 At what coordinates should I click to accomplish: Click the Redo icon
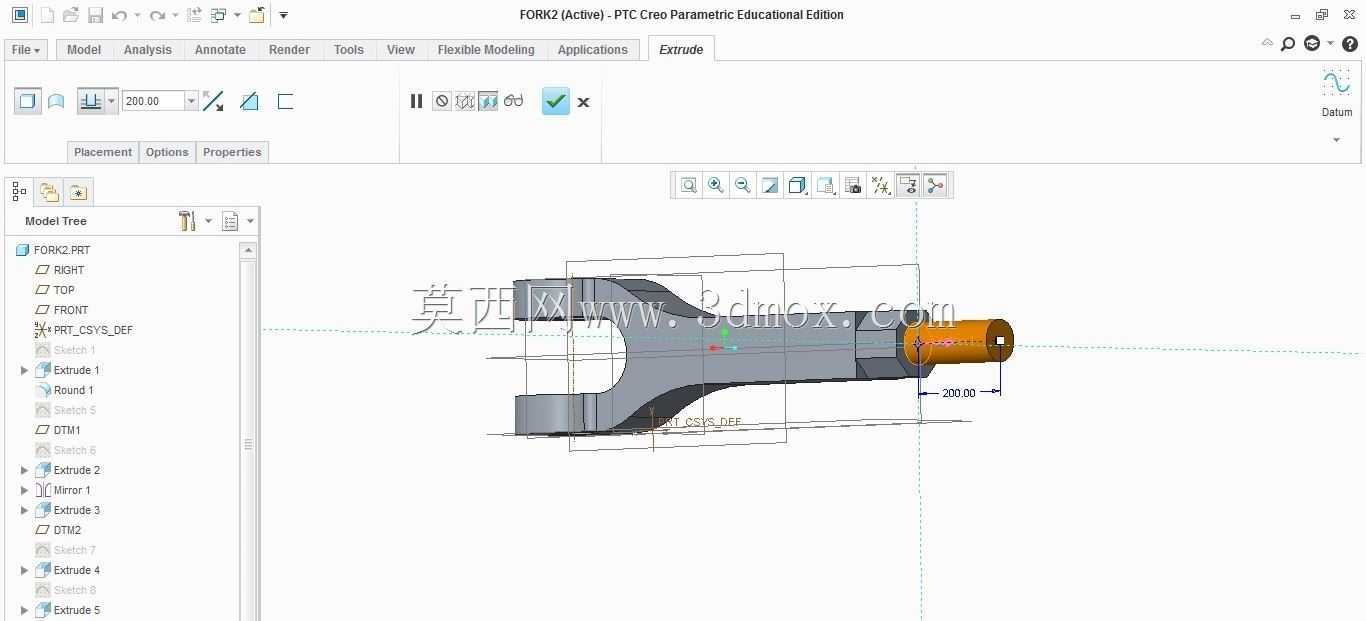point(157,15)
